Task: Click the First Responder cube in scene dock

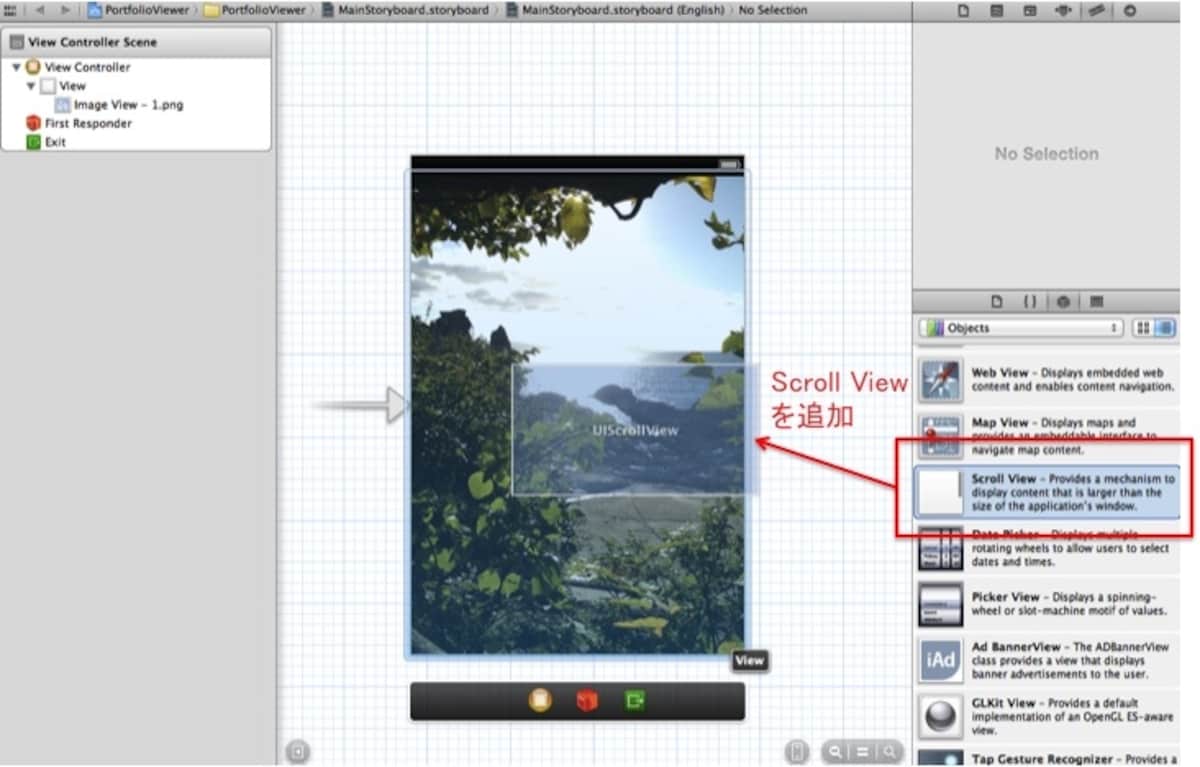Action: (587, 701)
